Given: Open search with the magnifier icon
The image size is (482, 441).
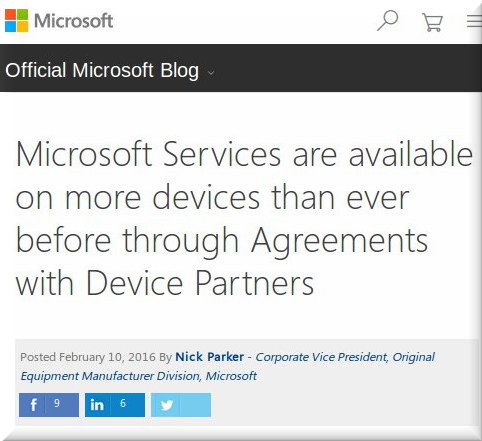Looking at the screenshot, I should tap(388, 21).
